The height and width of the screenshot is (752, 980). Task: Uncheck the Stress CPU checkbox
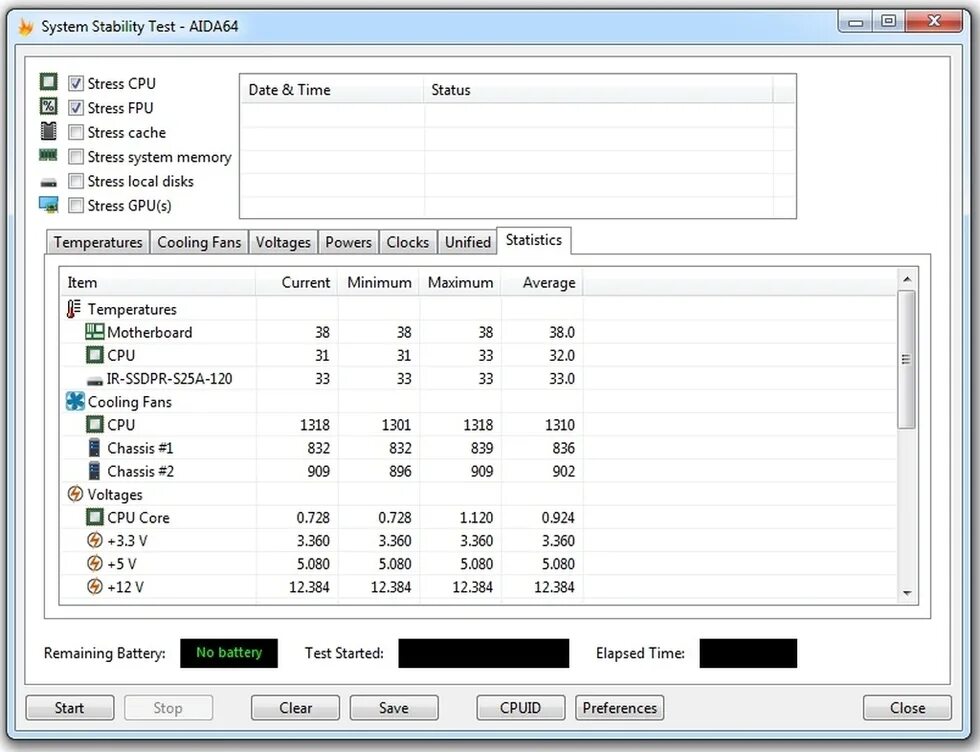[x=76, y=83]
